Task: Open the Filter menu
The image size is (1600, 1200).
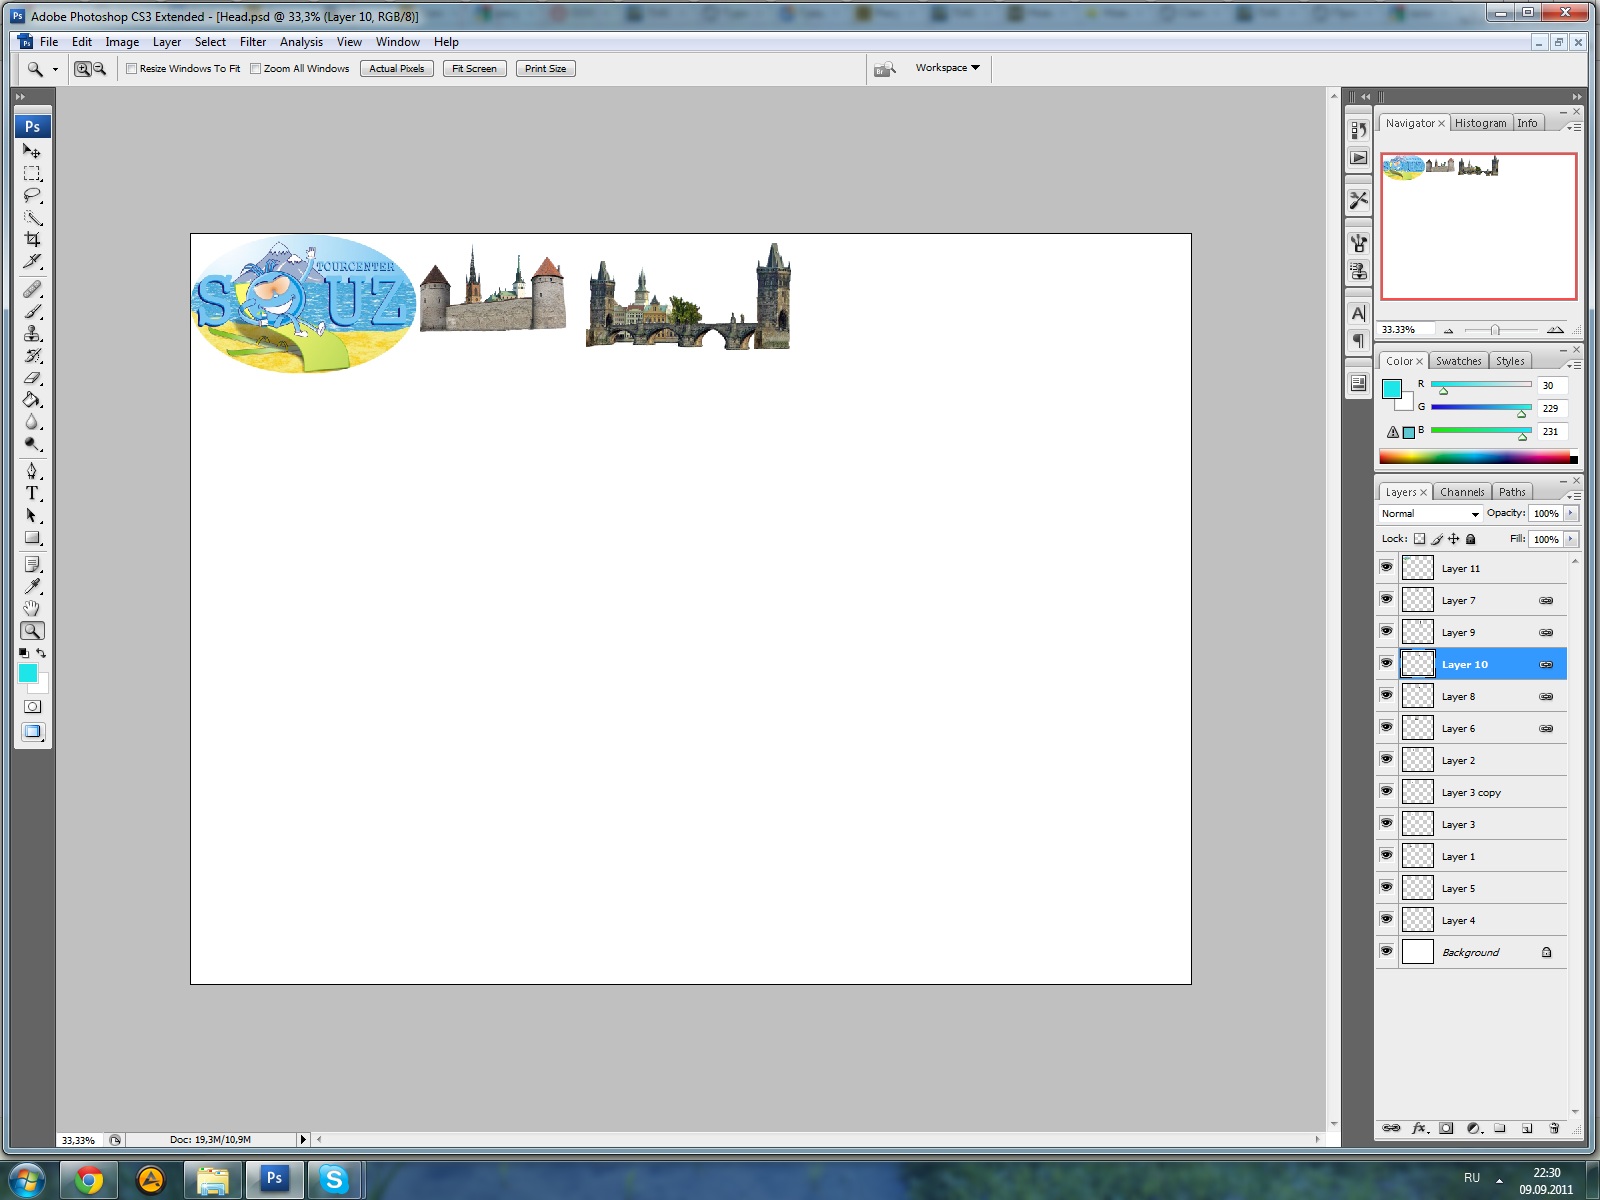Action: 252,42
